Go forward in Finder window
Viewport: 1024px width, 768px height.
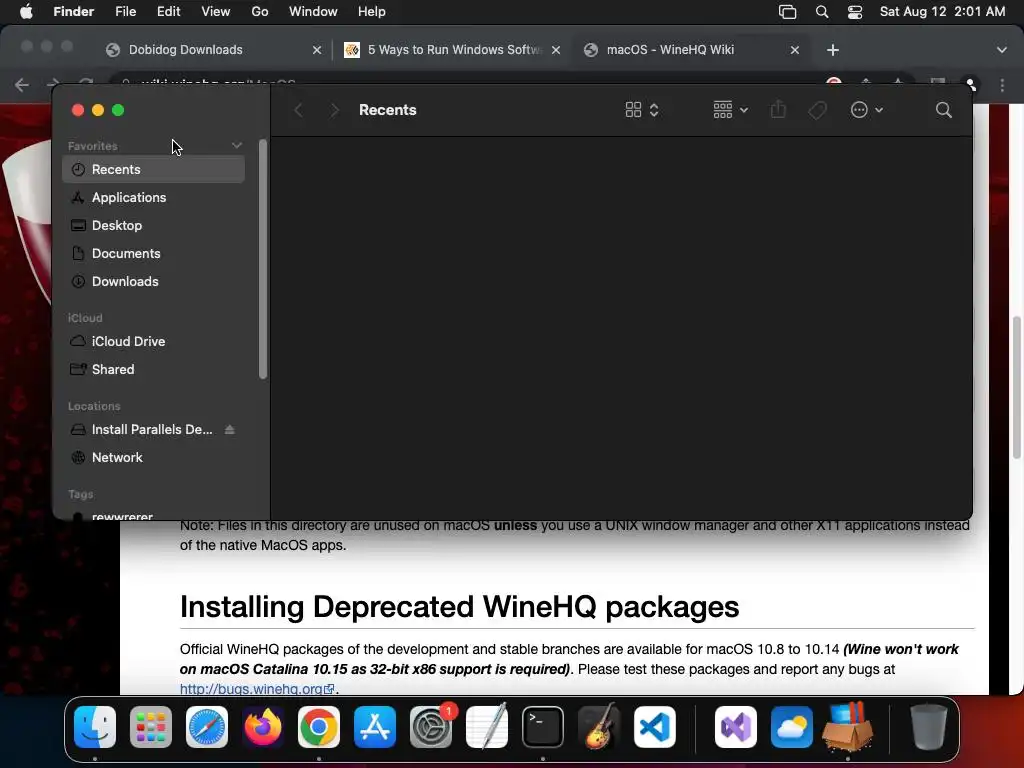[334, 110]
